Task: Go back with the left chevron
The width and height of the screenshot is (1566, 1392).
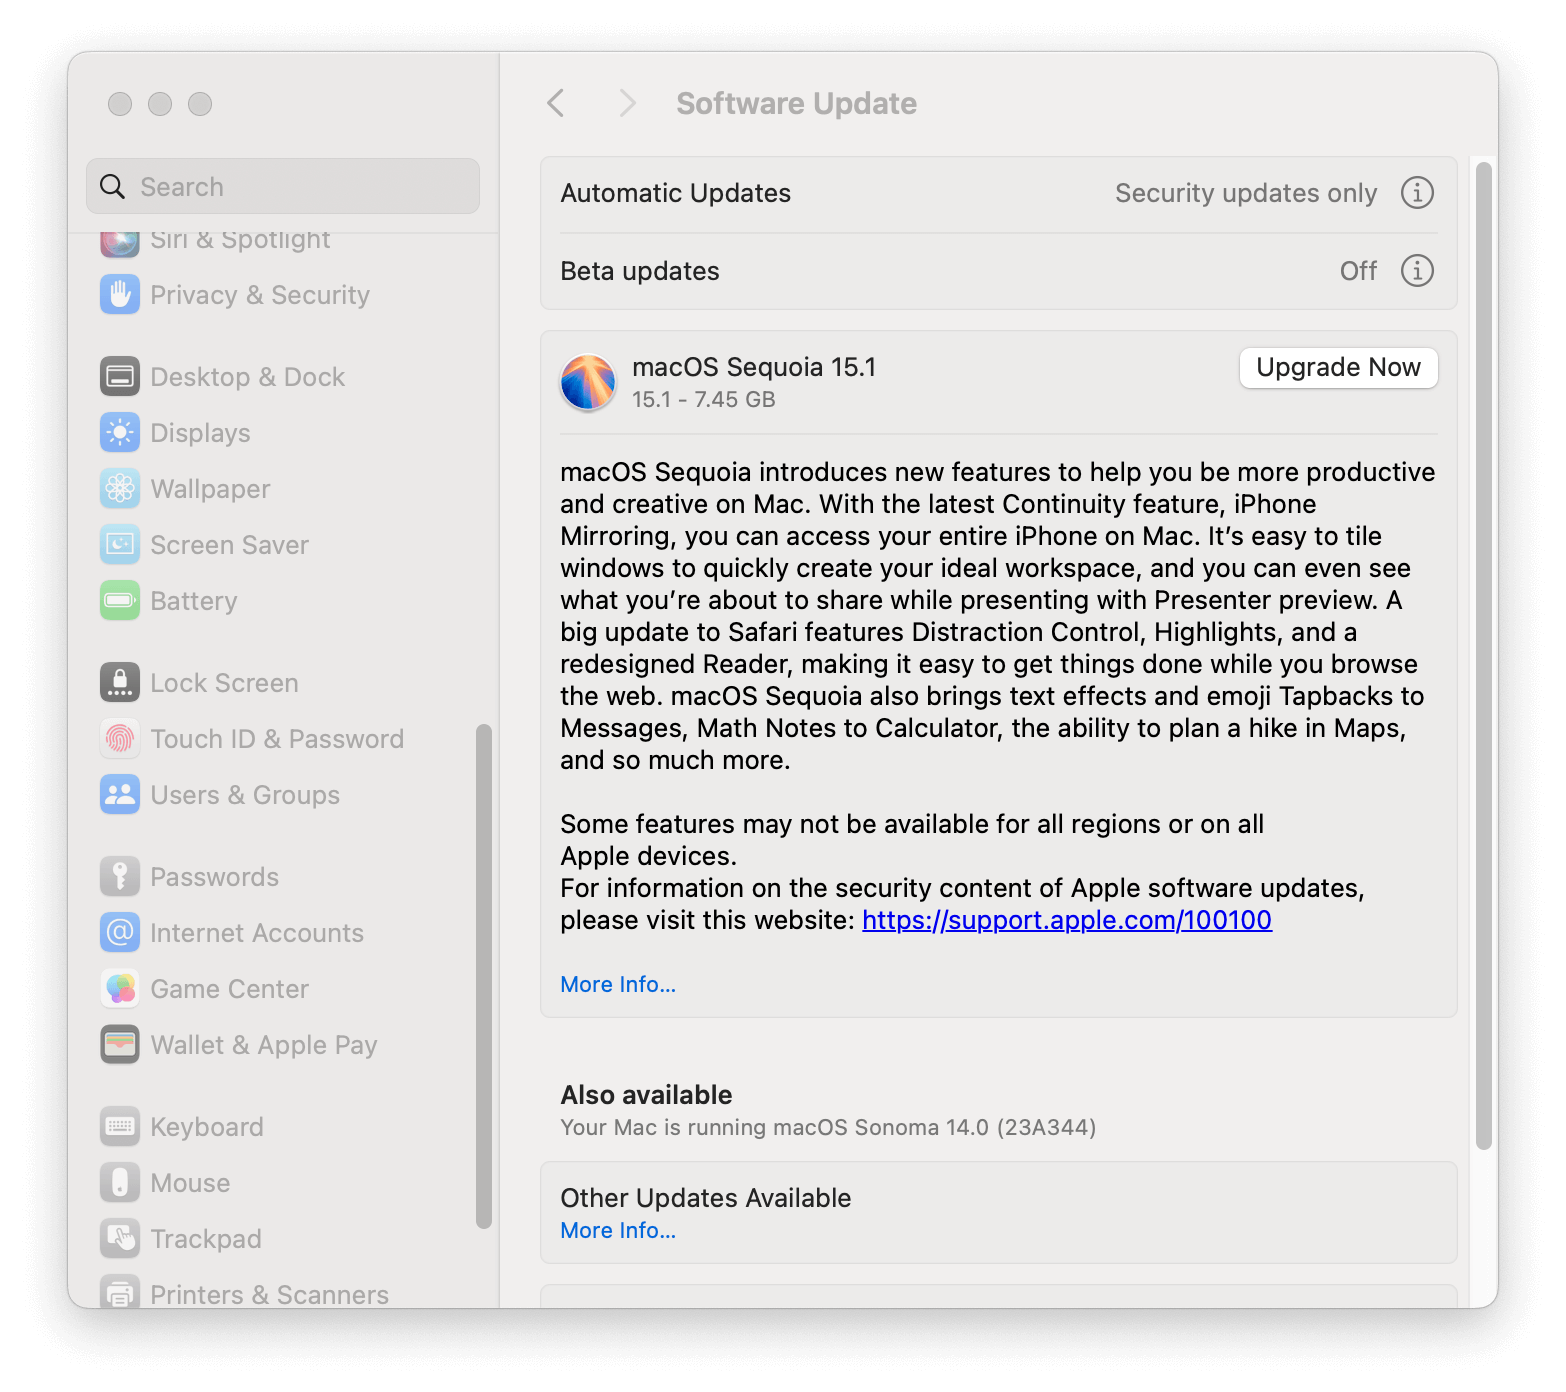Action: (556, 103)
